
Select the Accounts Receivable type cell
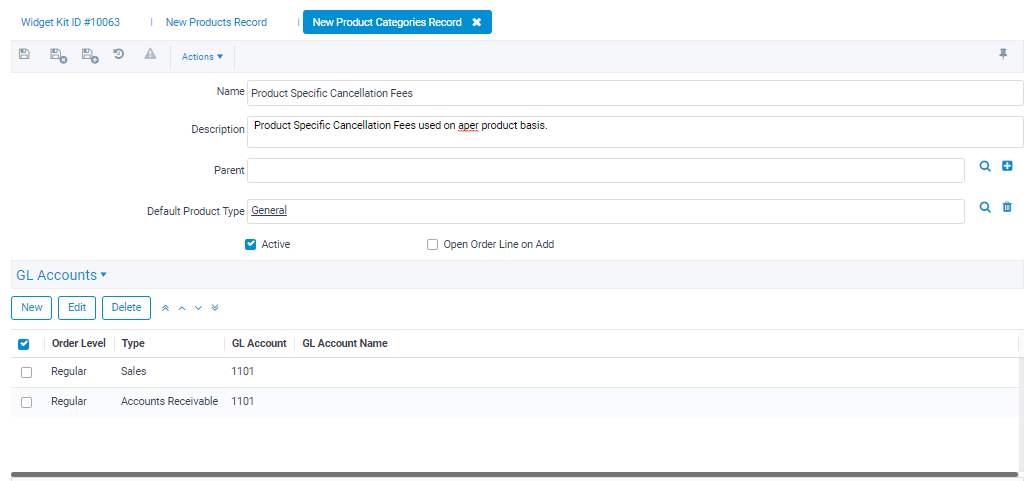(x=169, y=401)
